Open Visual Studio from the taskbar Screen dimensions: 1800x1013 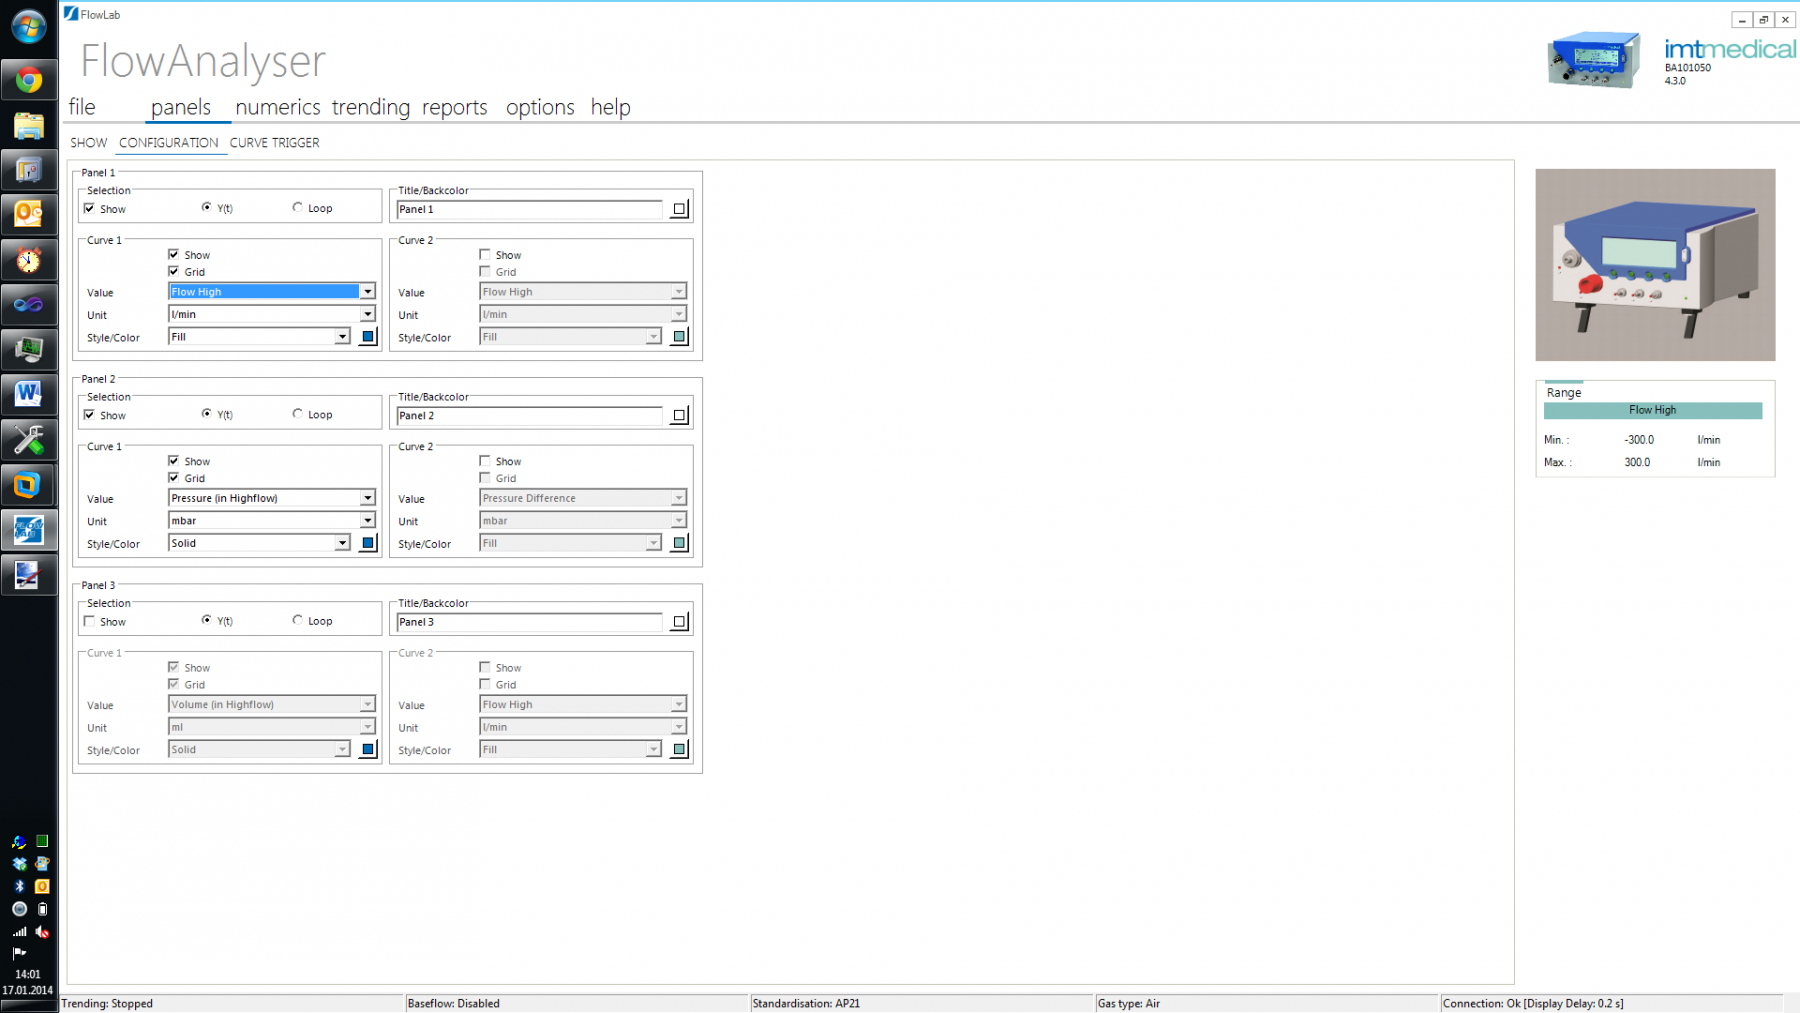28,303
